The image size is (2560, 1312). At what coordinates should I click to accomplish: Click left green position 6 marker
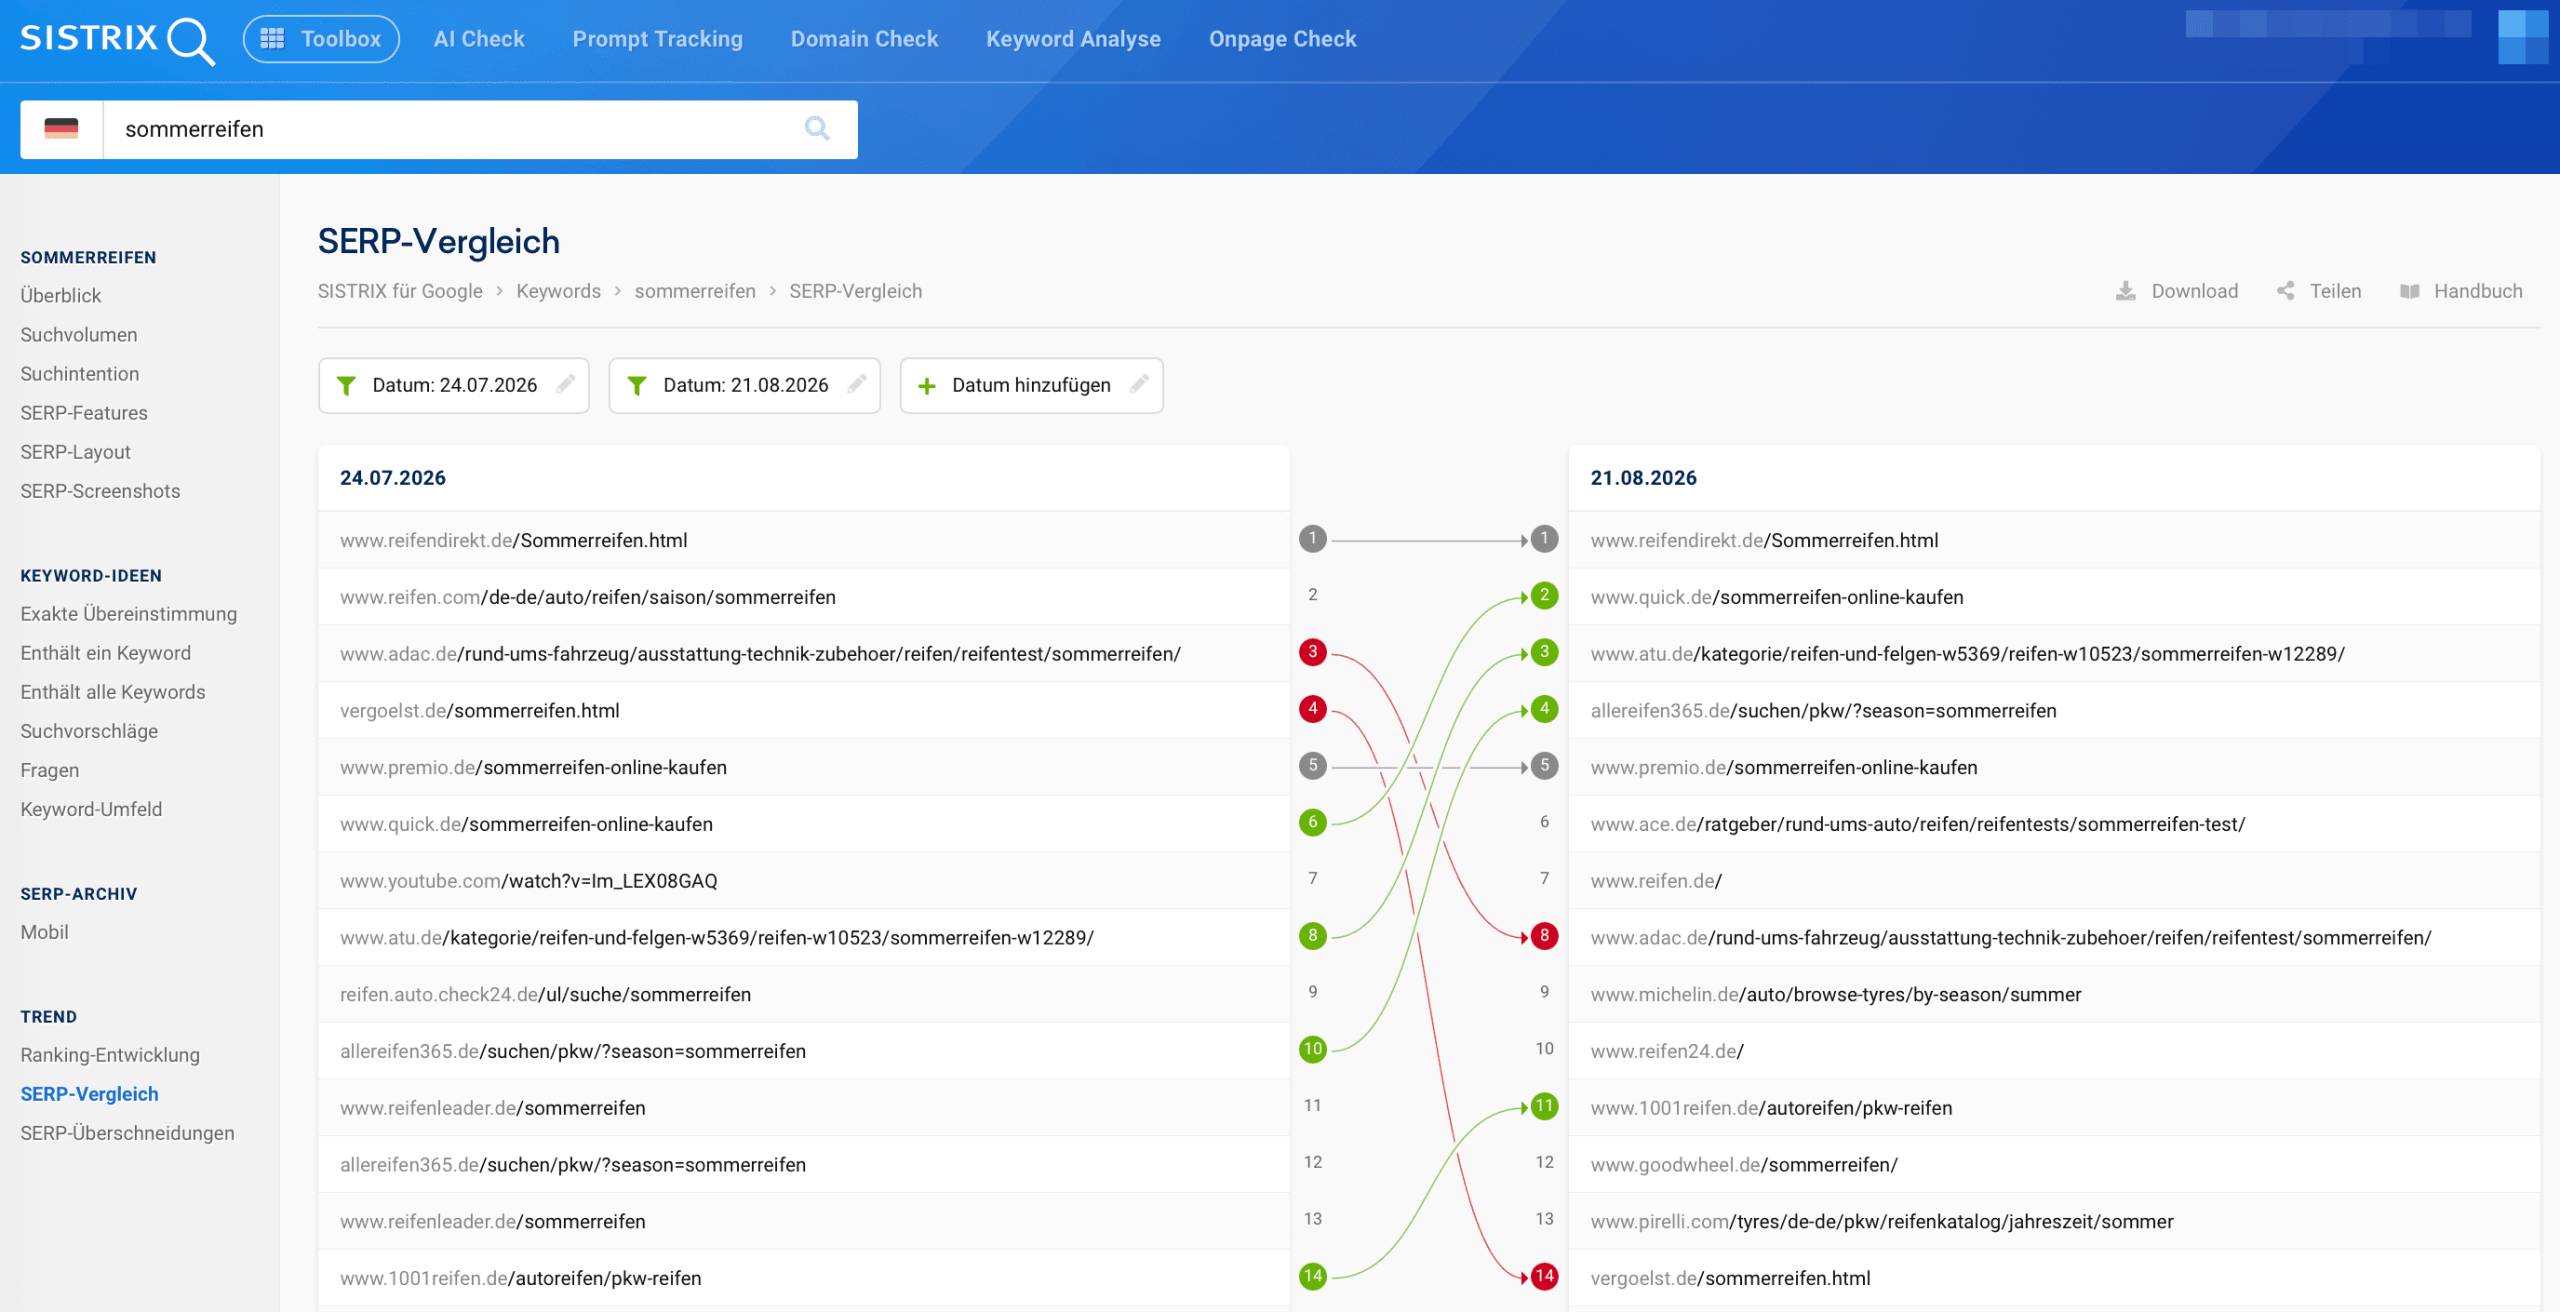pos(1313,822)
